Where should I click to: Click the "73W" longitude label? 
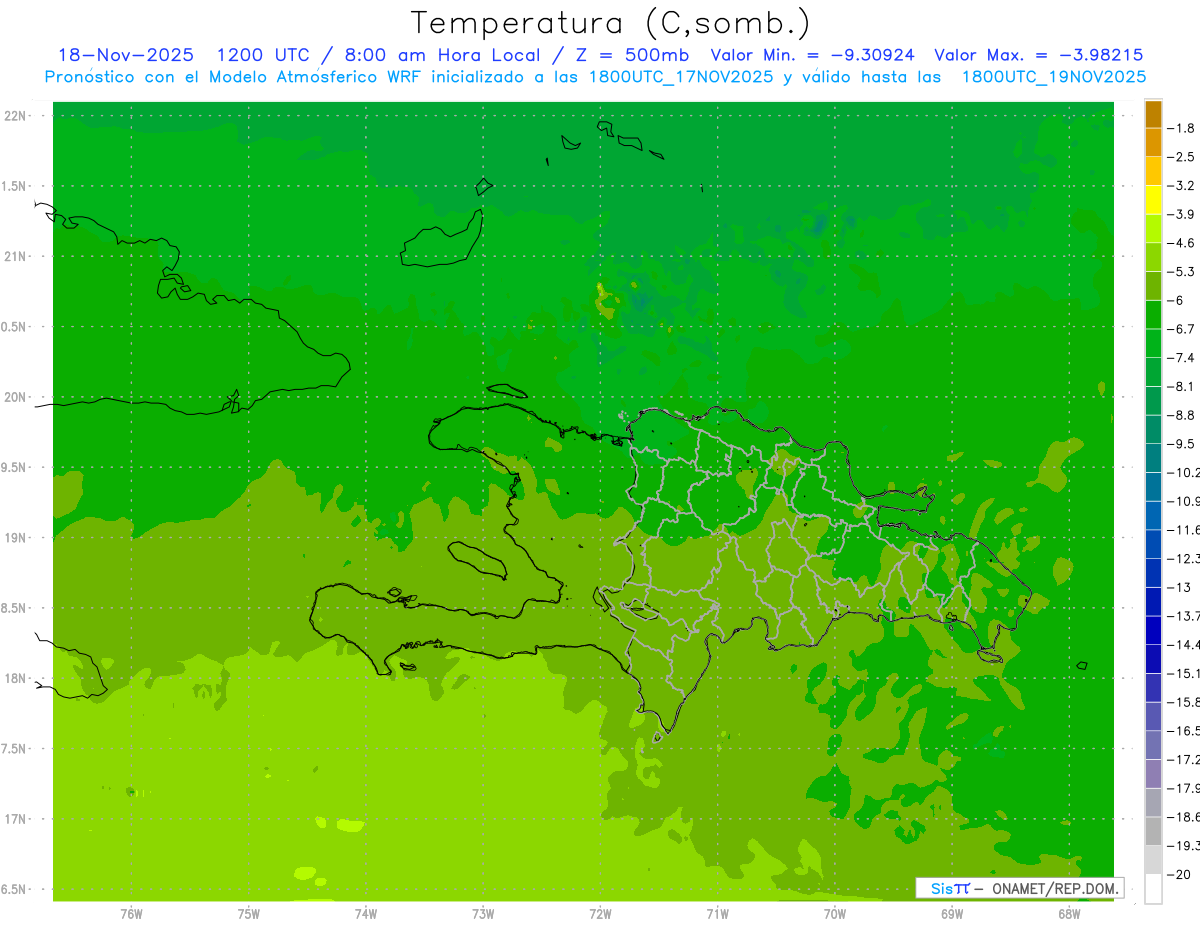coord(483,914)
